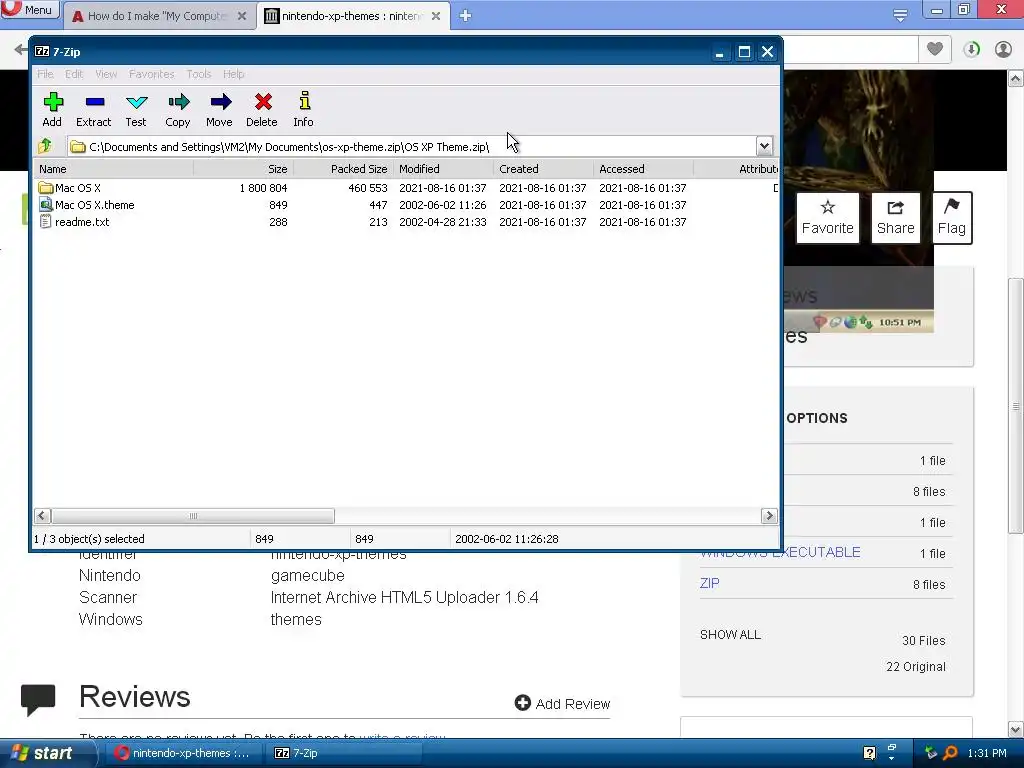Click the archive path address field
Screen dimensions: 1024x768
[412, 146]
